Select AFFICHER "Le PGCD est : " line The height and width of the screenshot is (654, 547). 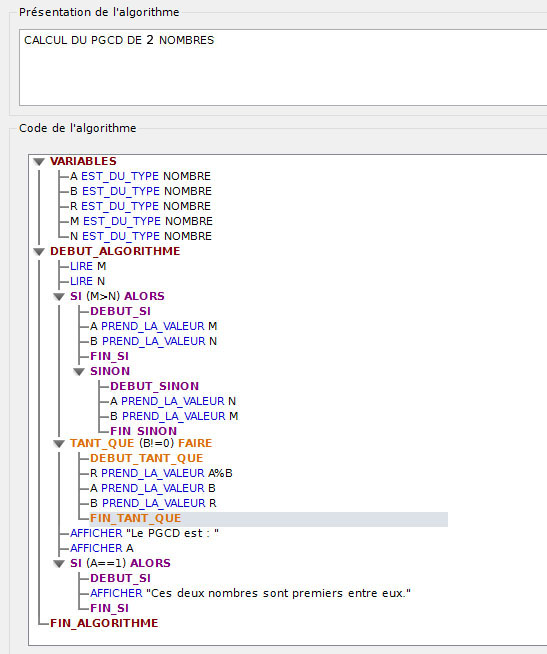pyautogui.click(x=144, y=533)
